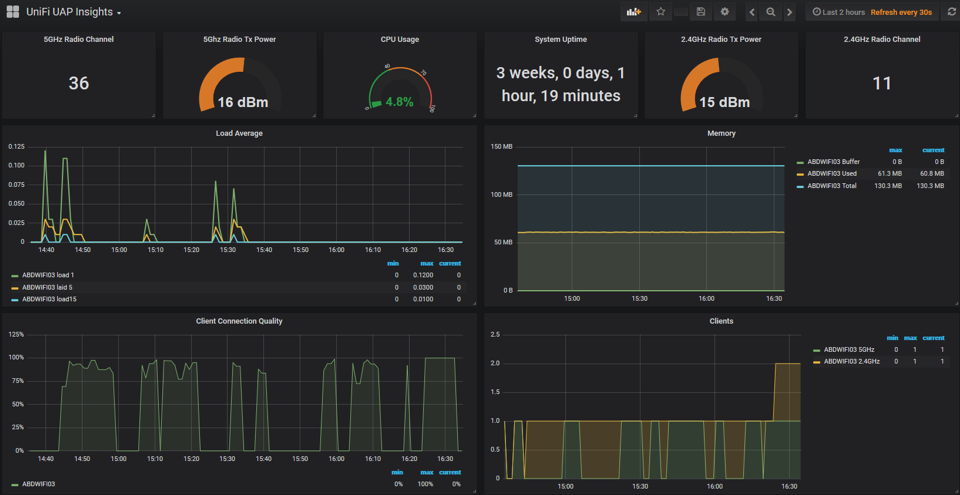Screen dimensions: 960x495
Task: Sort Load Average legend by current
Action: point(450,263)
